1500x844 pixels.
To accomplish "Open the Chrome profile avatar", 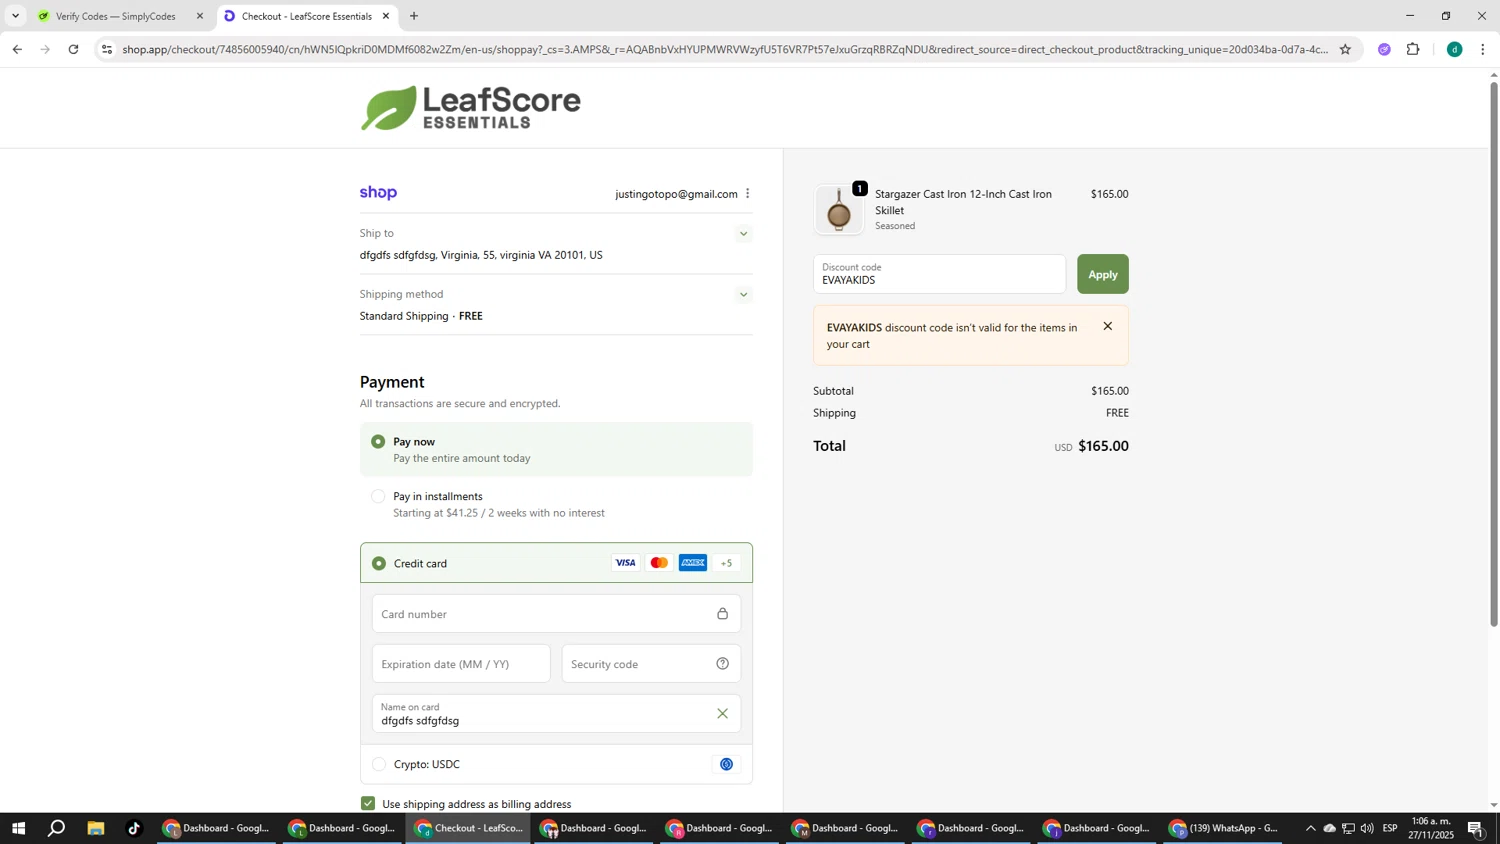I will pyautogui.click(x=1455, y=49).
